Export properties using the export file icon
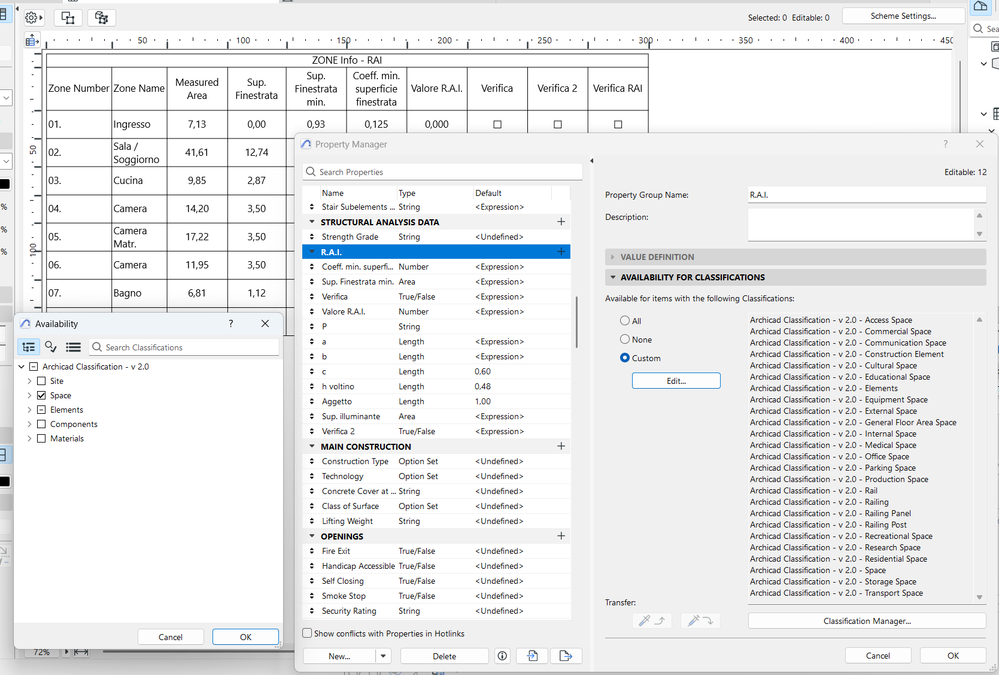 pyautogui.click(x=565, y=655)
